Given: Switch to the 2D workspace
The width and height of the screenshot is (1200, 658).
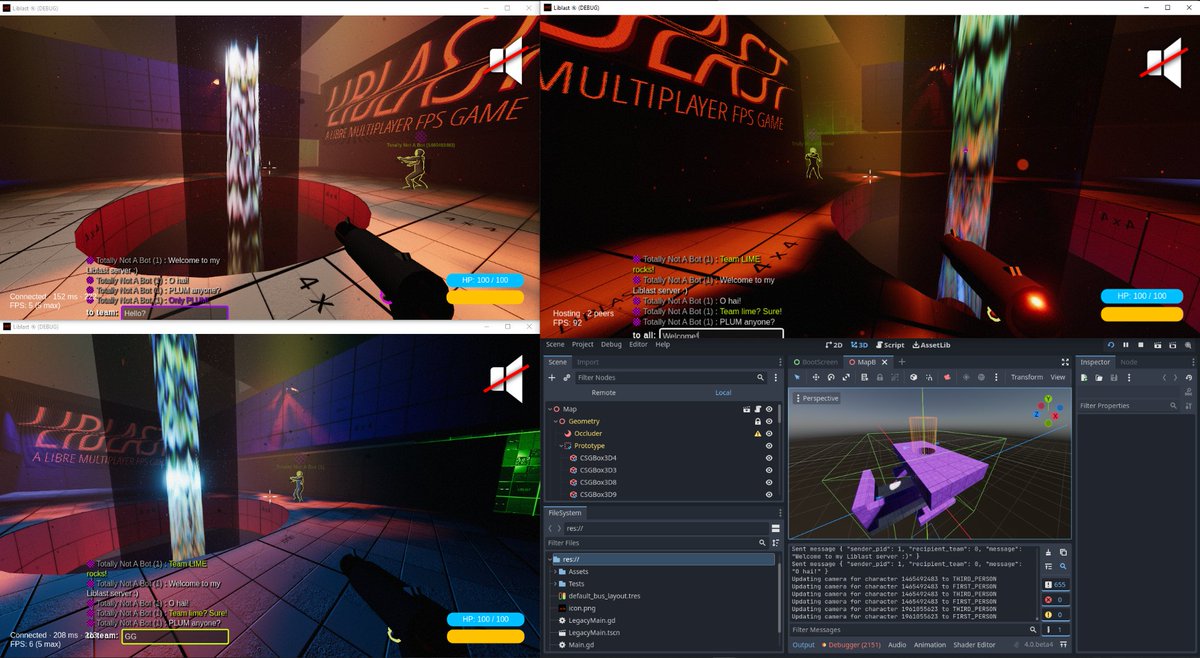Looking at the screenshot, I should tap(834, 345).
